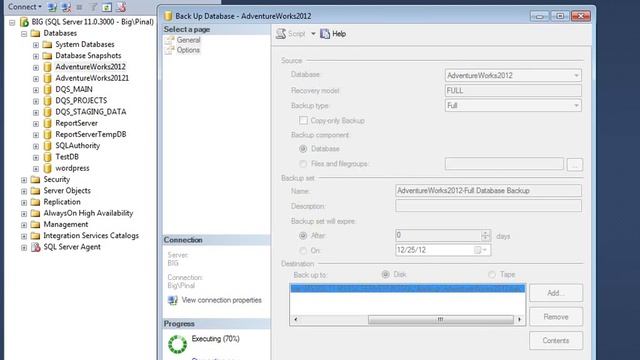This screenshot has width=640, height=360.
Task: Click the General page icon
Action: 169,40
